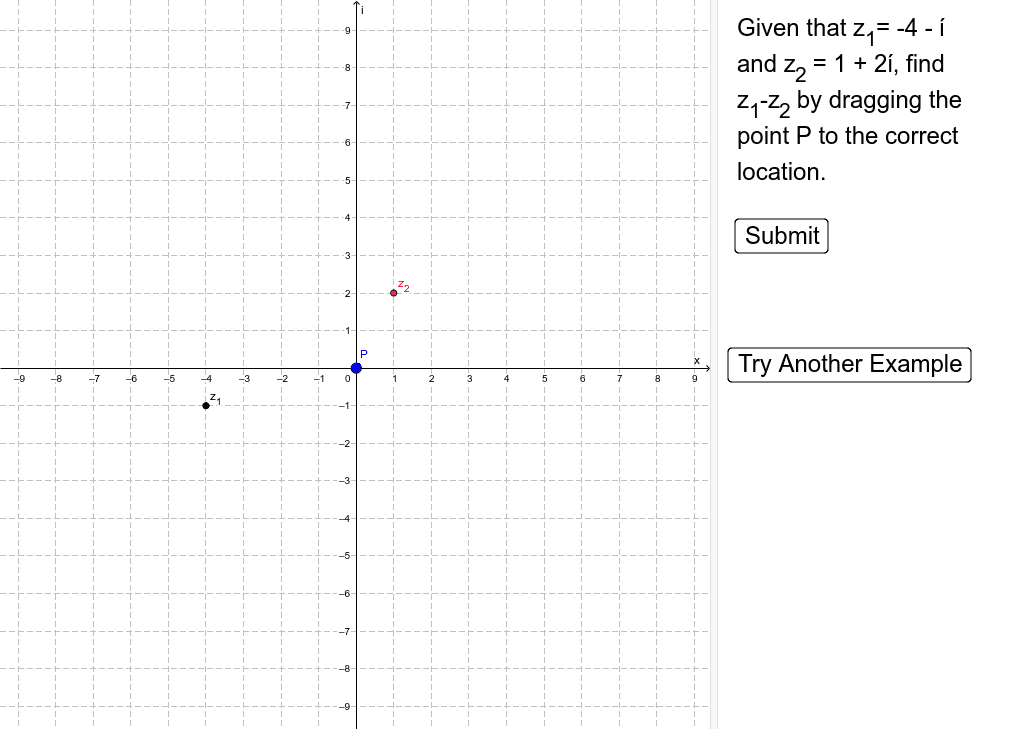Click the -5 marking on the vertical axis
1010x731 pixels.
(x=345, y=556)
